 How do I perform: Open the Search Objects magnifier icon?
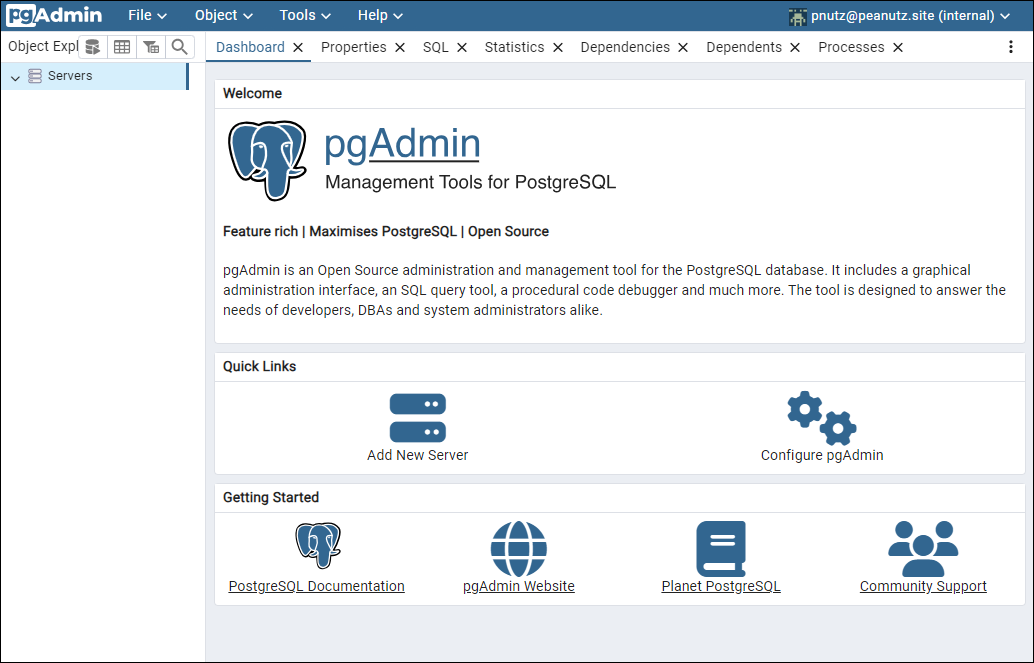pos(179,47)
